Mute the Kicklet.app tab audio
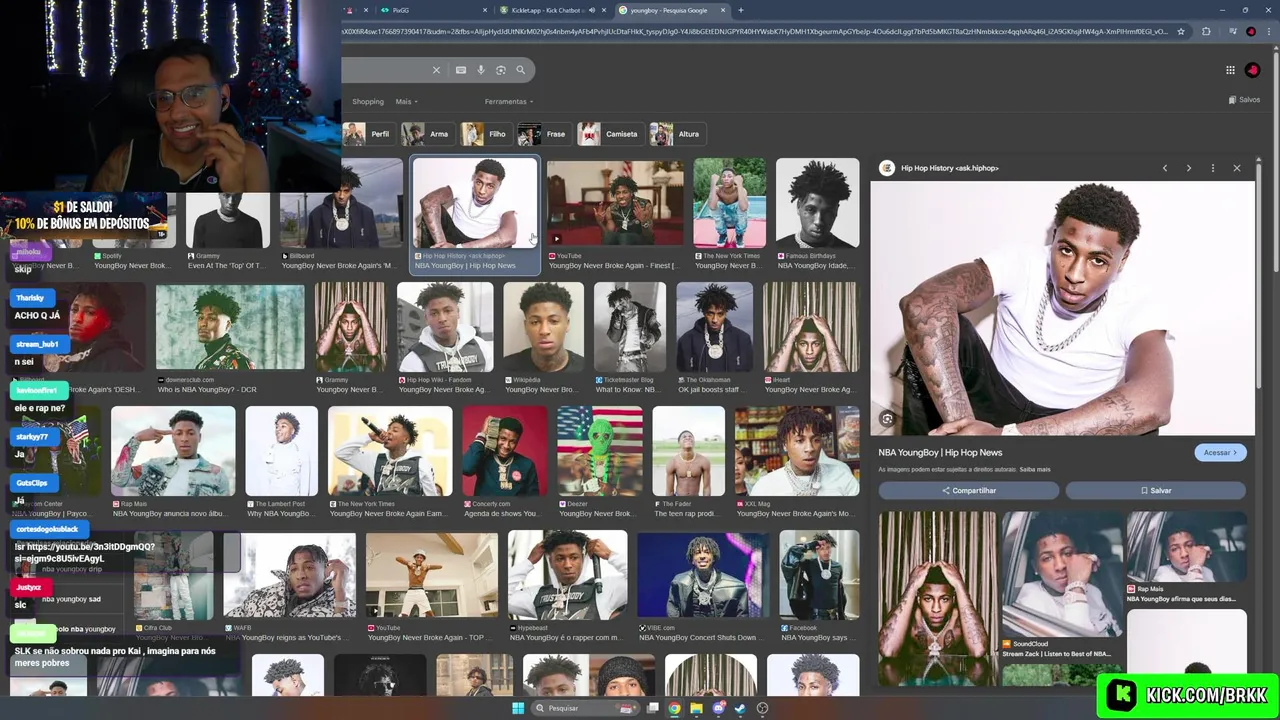Screen dimensions: 1280x720 point(592,10)
